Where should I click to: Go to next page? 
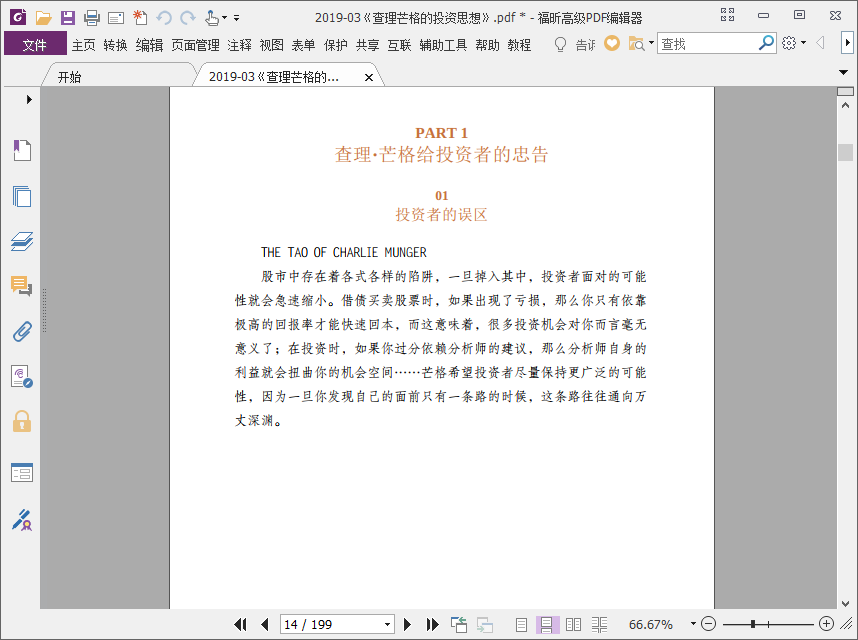407,624
